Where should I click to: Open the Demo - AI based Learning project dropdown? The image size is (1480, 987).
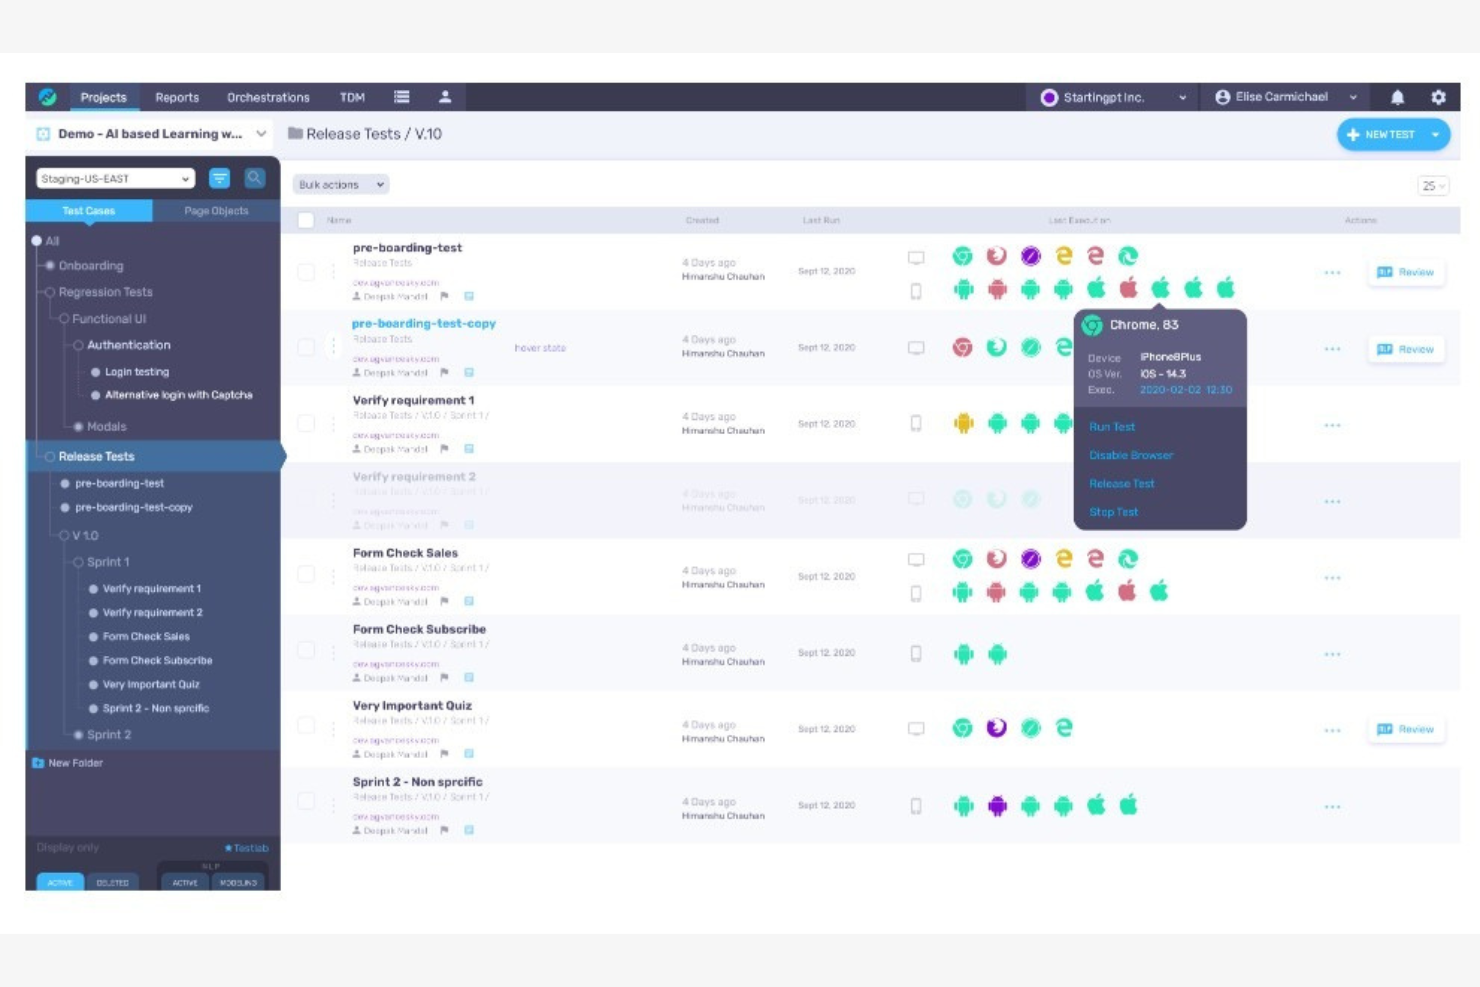point(150,133)
